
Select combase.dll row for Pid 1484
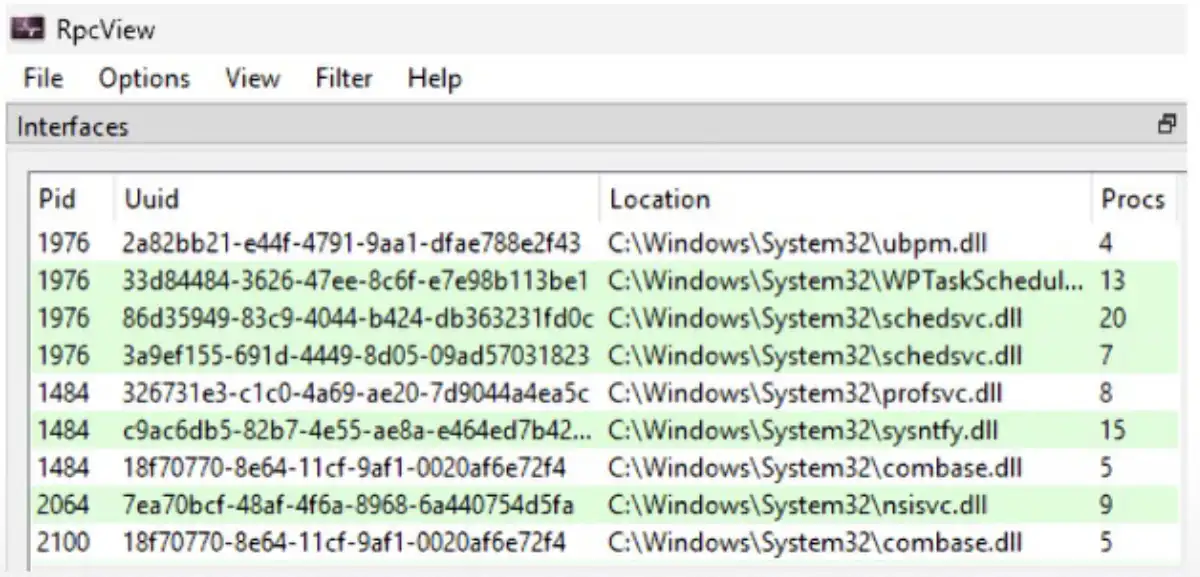815,468
